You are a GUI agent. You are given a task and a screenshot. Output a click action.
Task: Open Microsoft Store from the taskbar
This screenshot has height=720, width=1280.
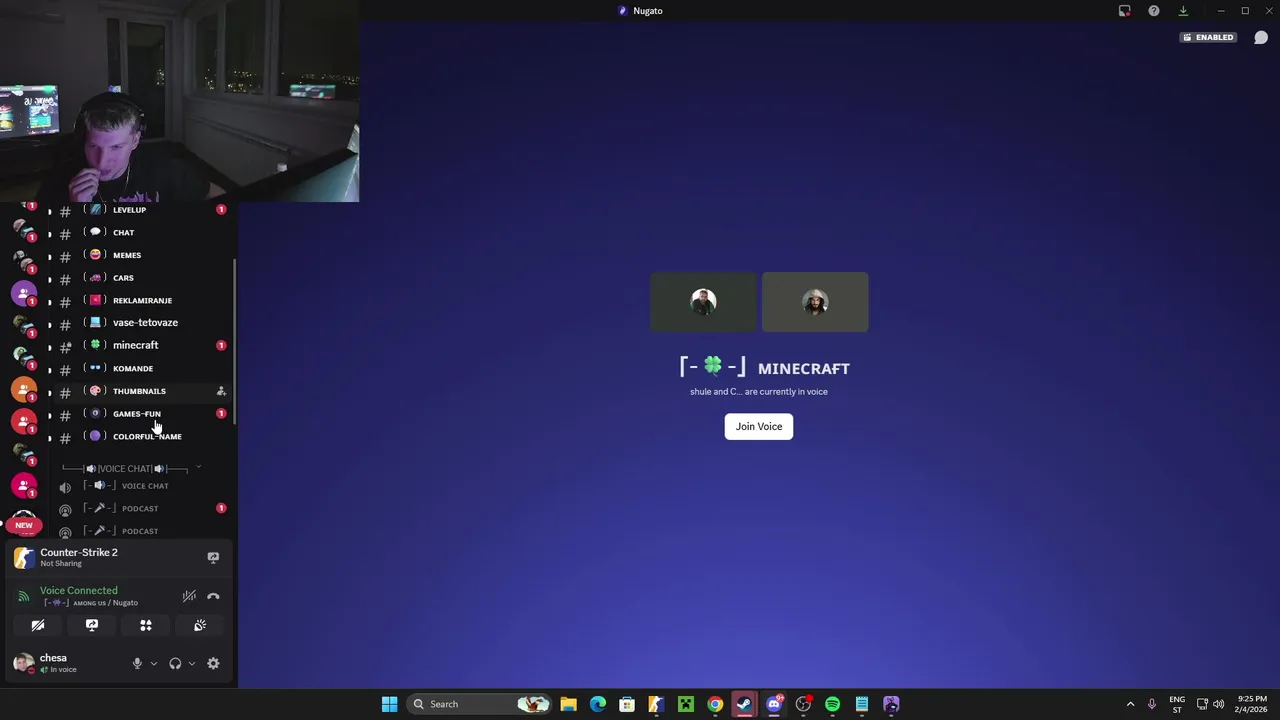tap(627, 704)
